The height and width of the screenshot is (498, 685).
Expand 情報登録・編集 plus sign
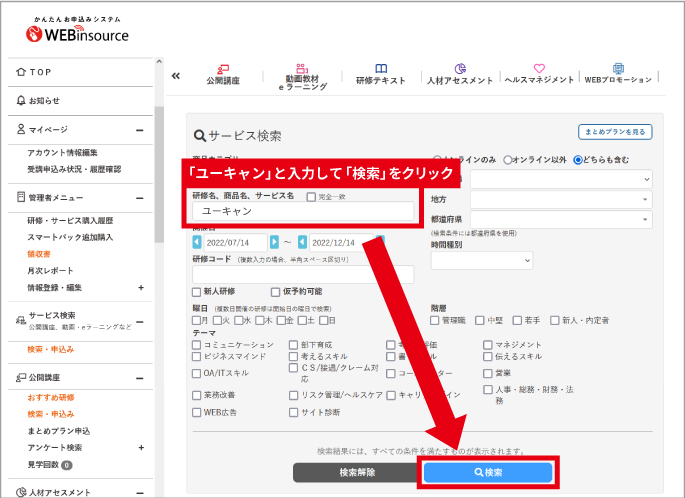coord(141,287)
